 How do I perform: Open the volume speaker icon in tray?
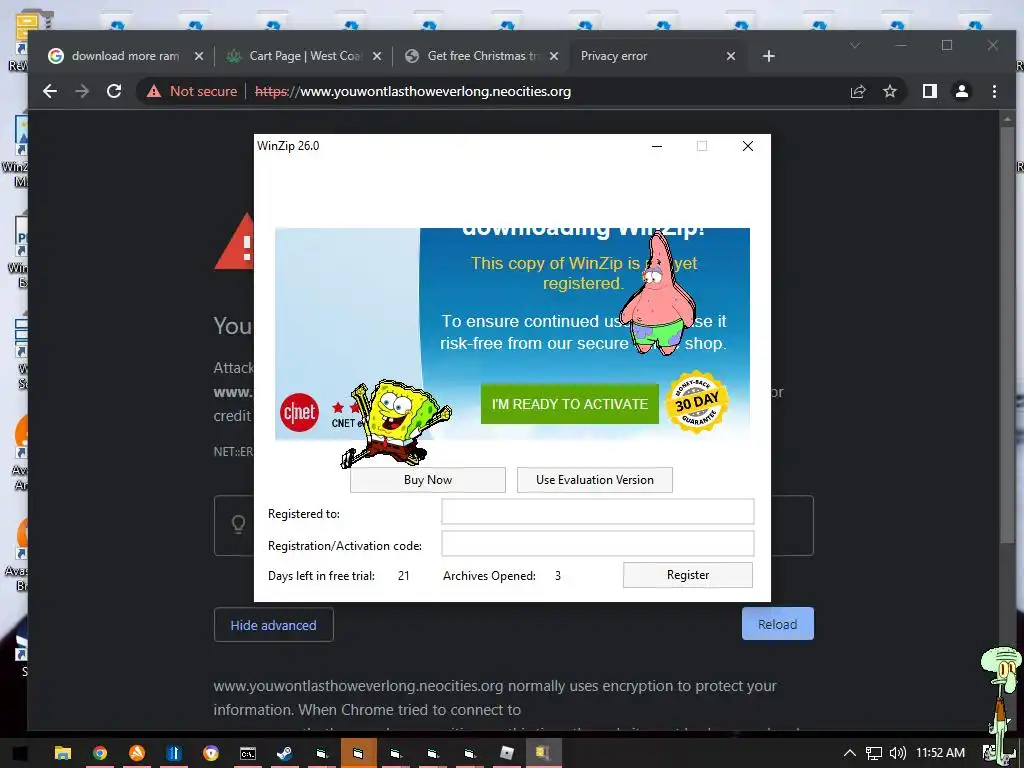click(x=898, y=753)
